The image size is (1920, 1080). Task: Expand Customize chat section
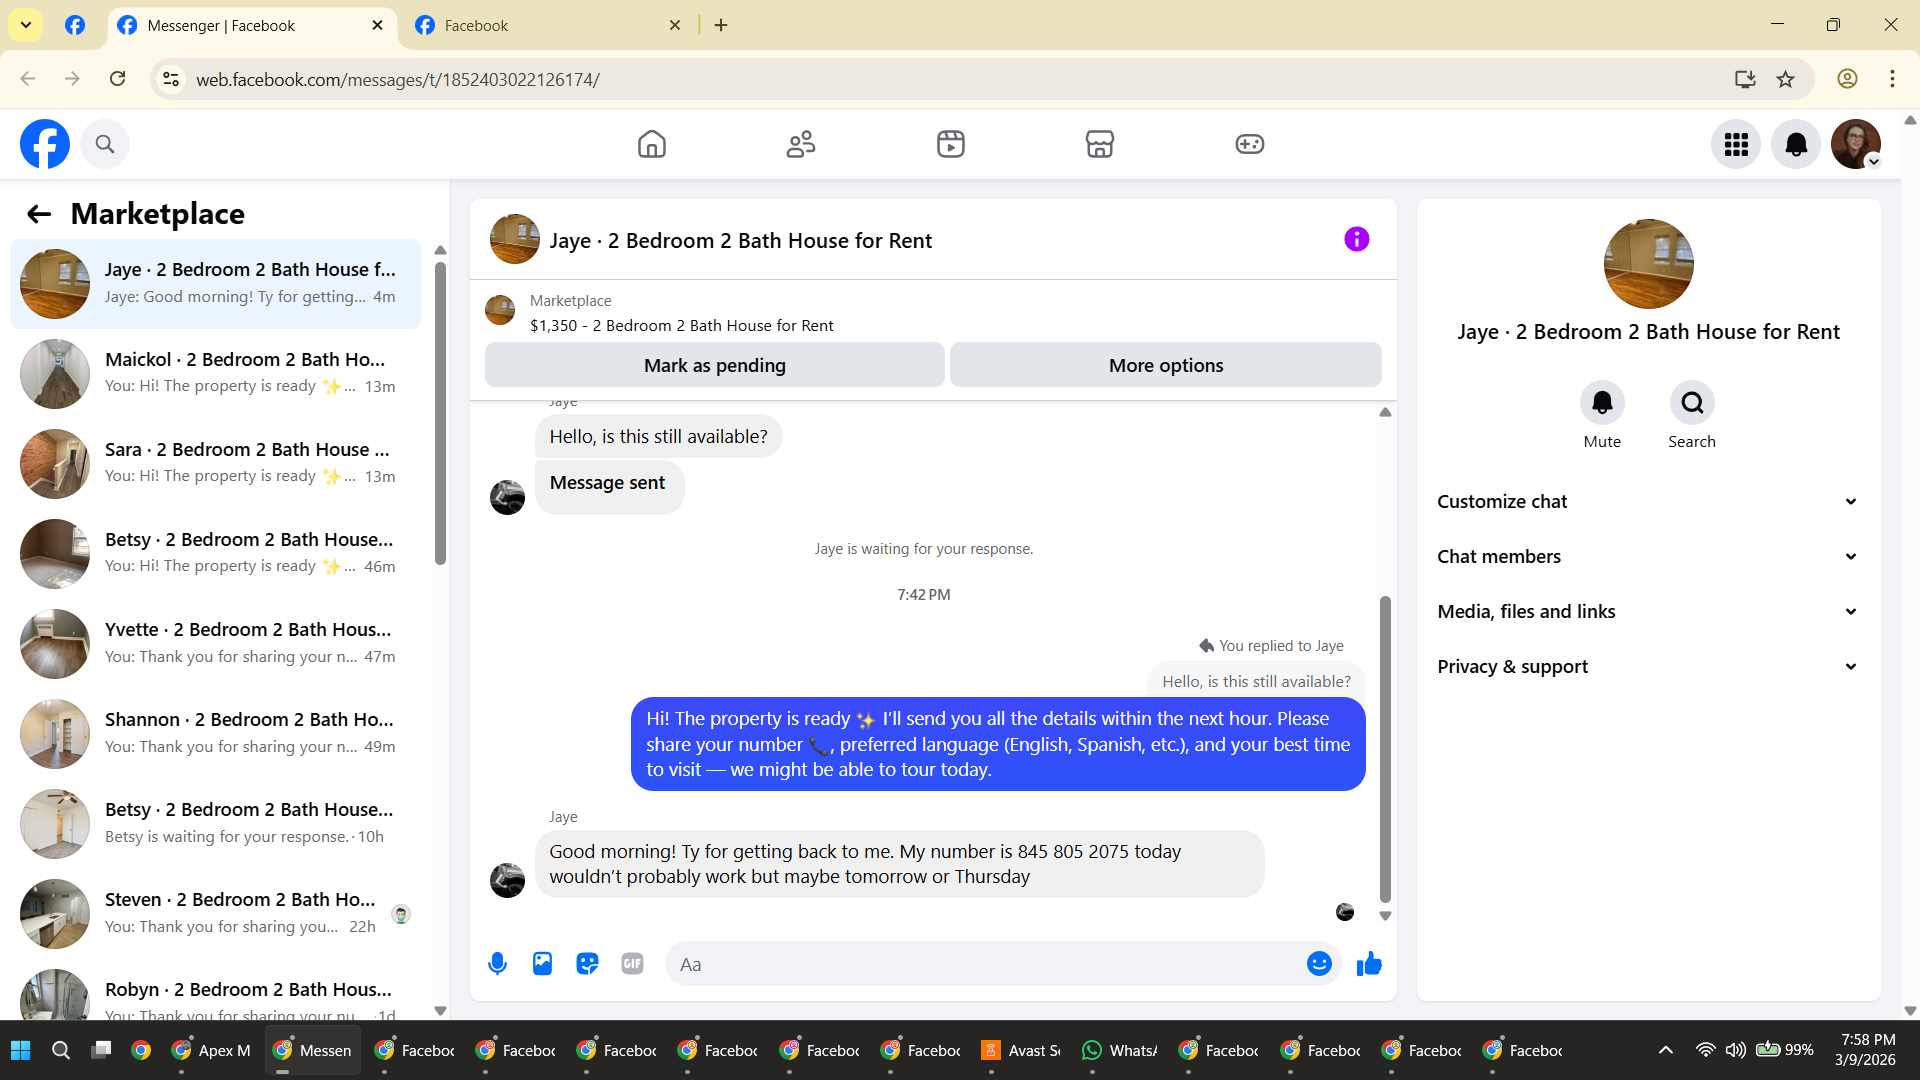1647,502
